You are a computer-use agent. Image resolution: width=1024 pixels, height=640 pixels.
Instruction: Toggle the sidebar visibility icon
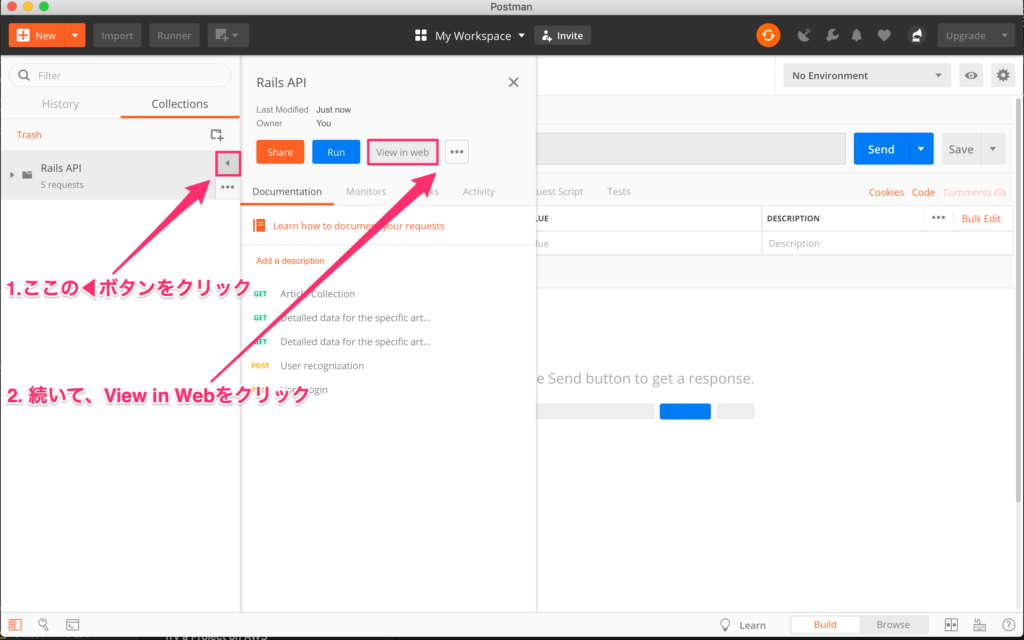(x=15, y=625)
